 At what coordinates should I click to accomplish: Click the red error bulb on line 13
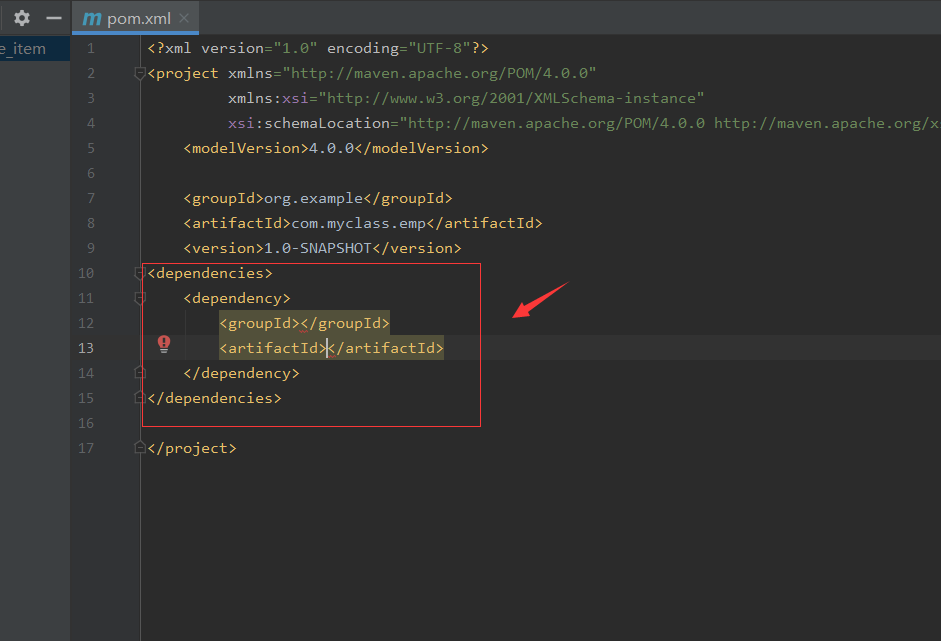coord(164,343)
